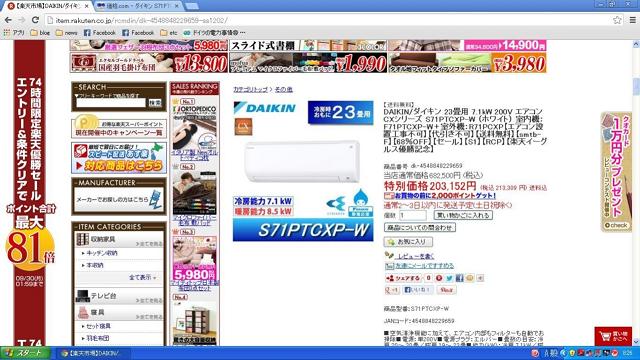Click the search keyword text box
Viewport: 640px width, 360px height.
[111, 103]
